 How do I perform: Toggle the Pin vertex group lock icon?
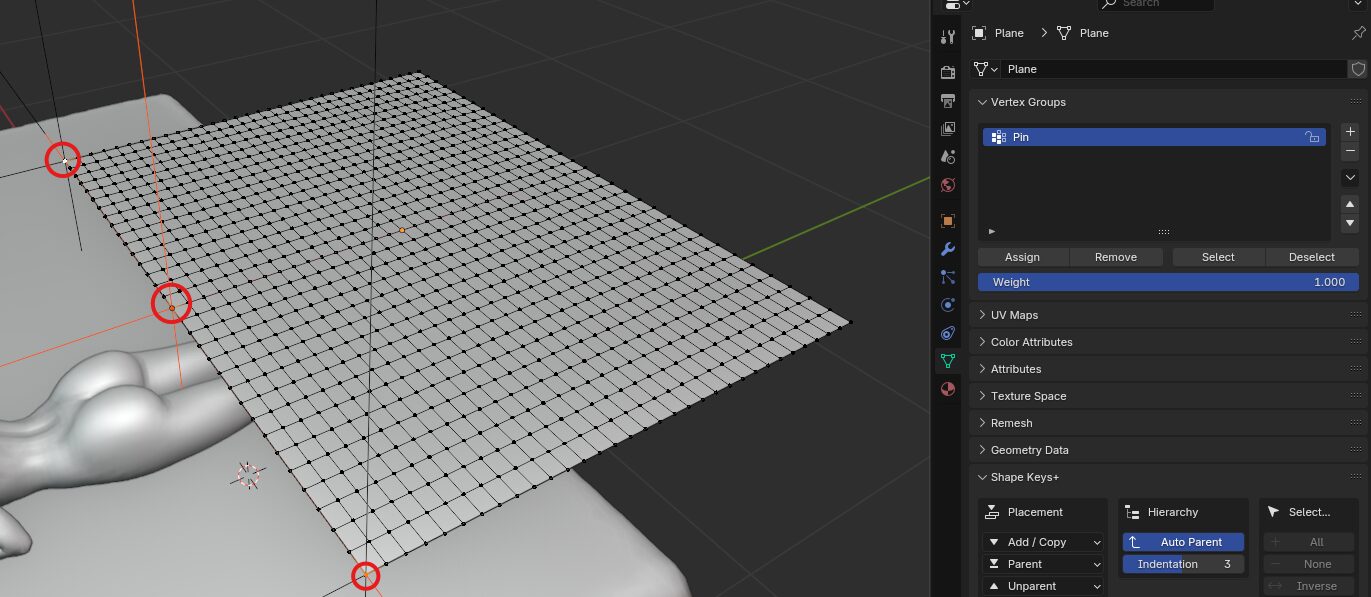[x=1311, y=137]
